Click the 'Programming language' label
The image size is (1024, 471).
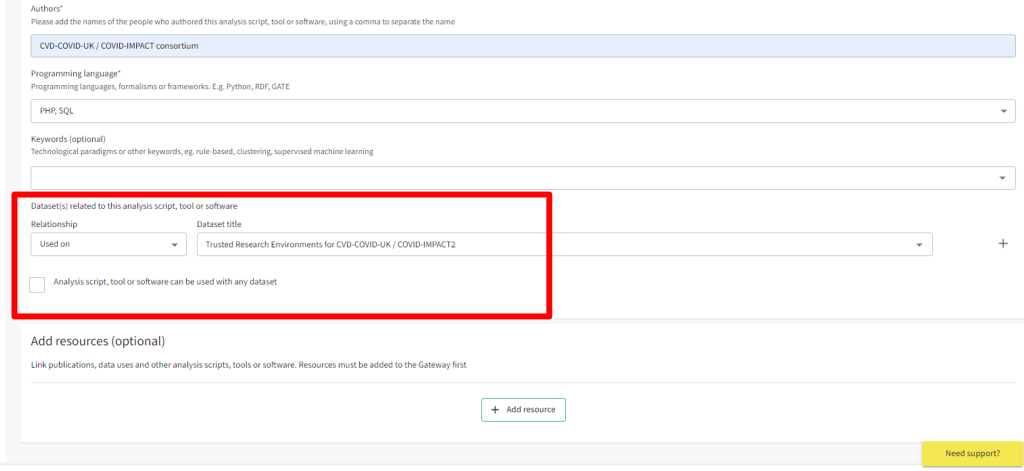coord(75,73)
